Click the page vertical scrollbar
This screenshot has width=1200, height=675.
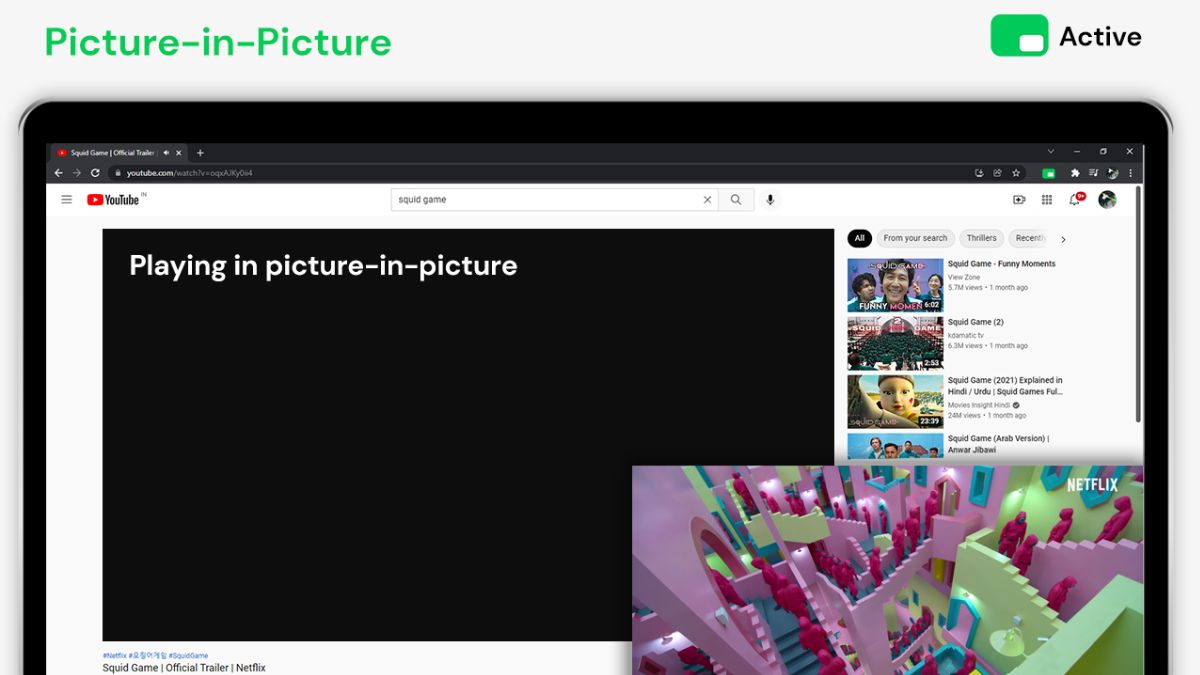1138,304
